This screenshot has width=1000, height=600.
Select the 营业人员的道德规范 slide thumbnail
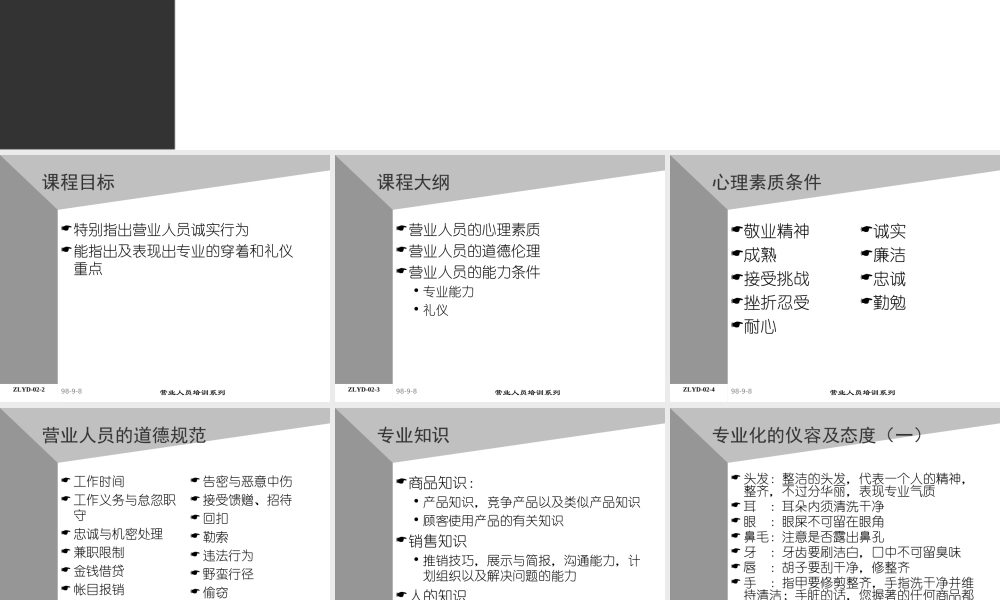click(x=165, y=504)
